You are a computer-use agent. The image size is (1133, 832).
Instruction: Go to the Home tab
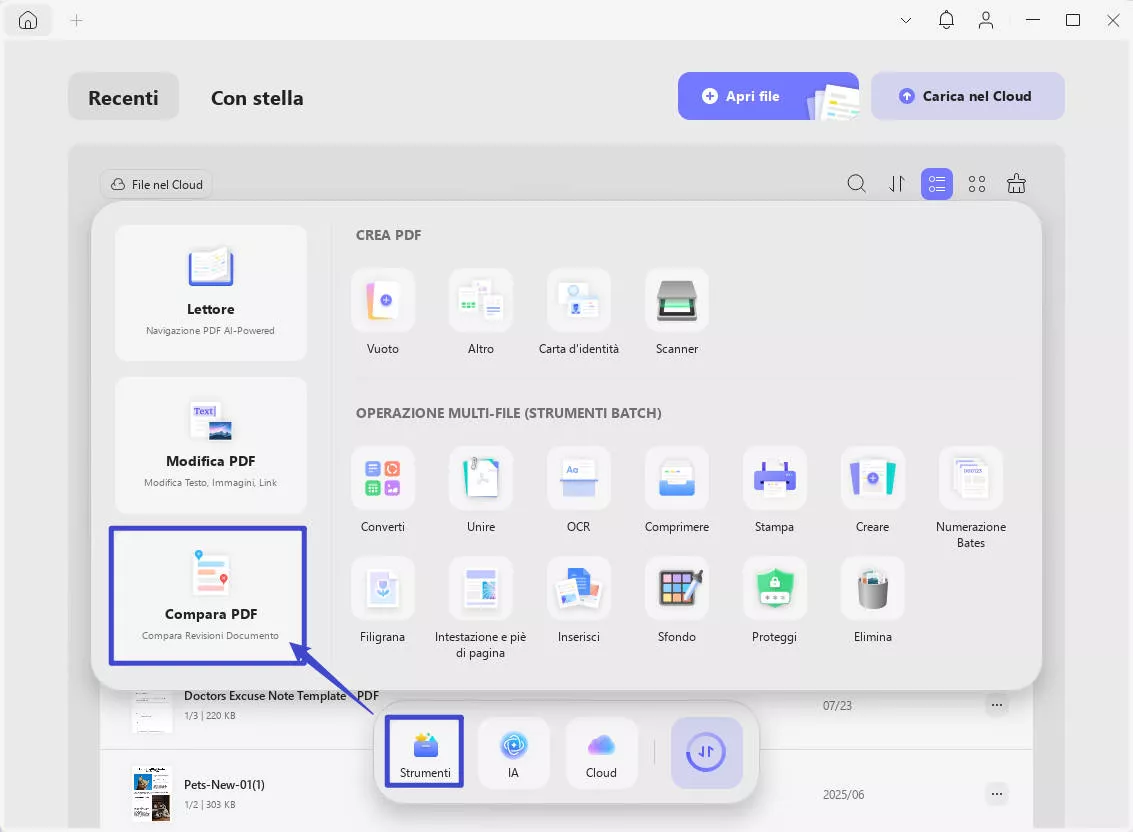(x=28, y=20)
